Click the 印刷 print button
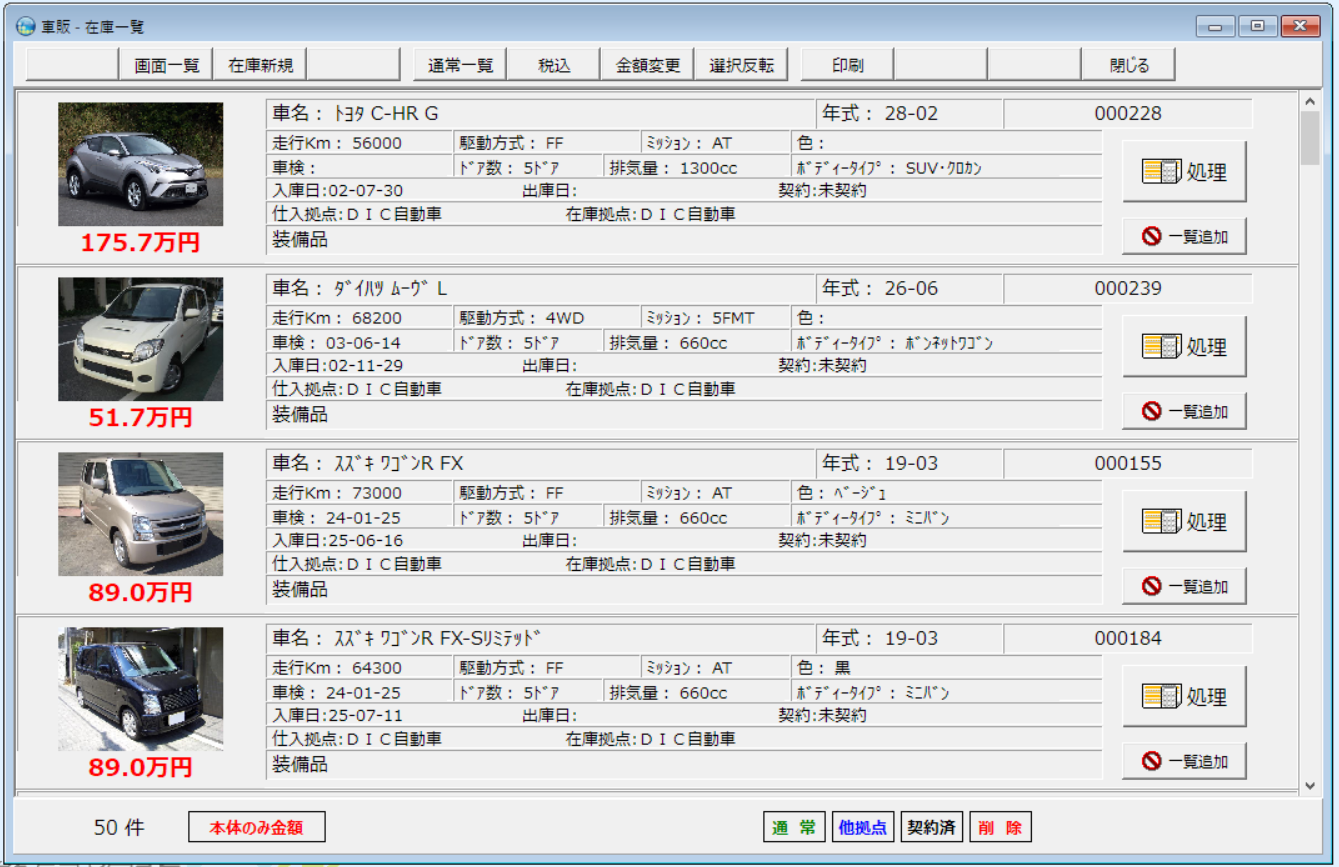Image resolution: width=1339 pixels, height=867 pixels. point(847,65)
